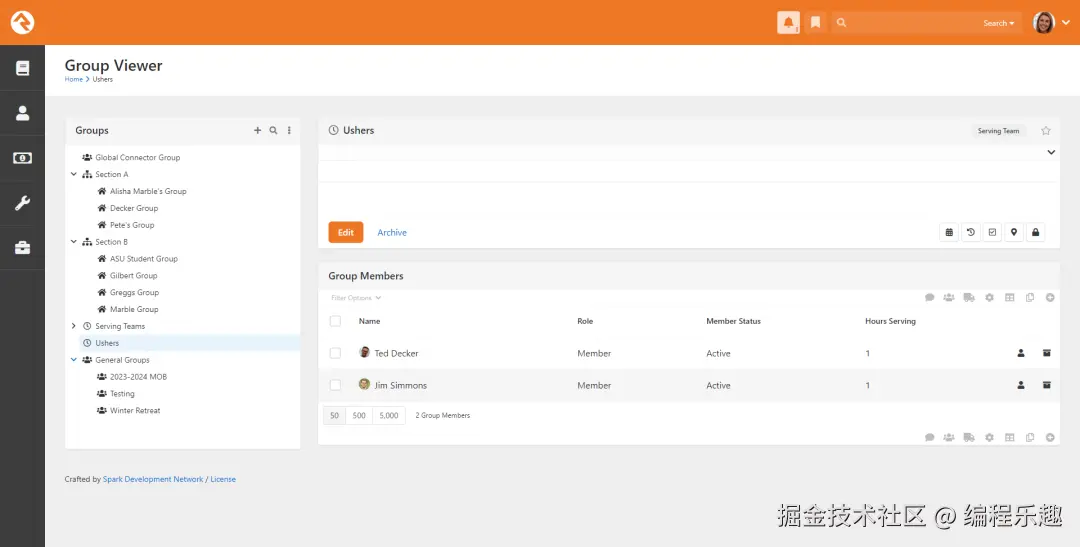This screenshot has width=1080, height=547.
Task: Set page size to 50
Action: point(335,415)
